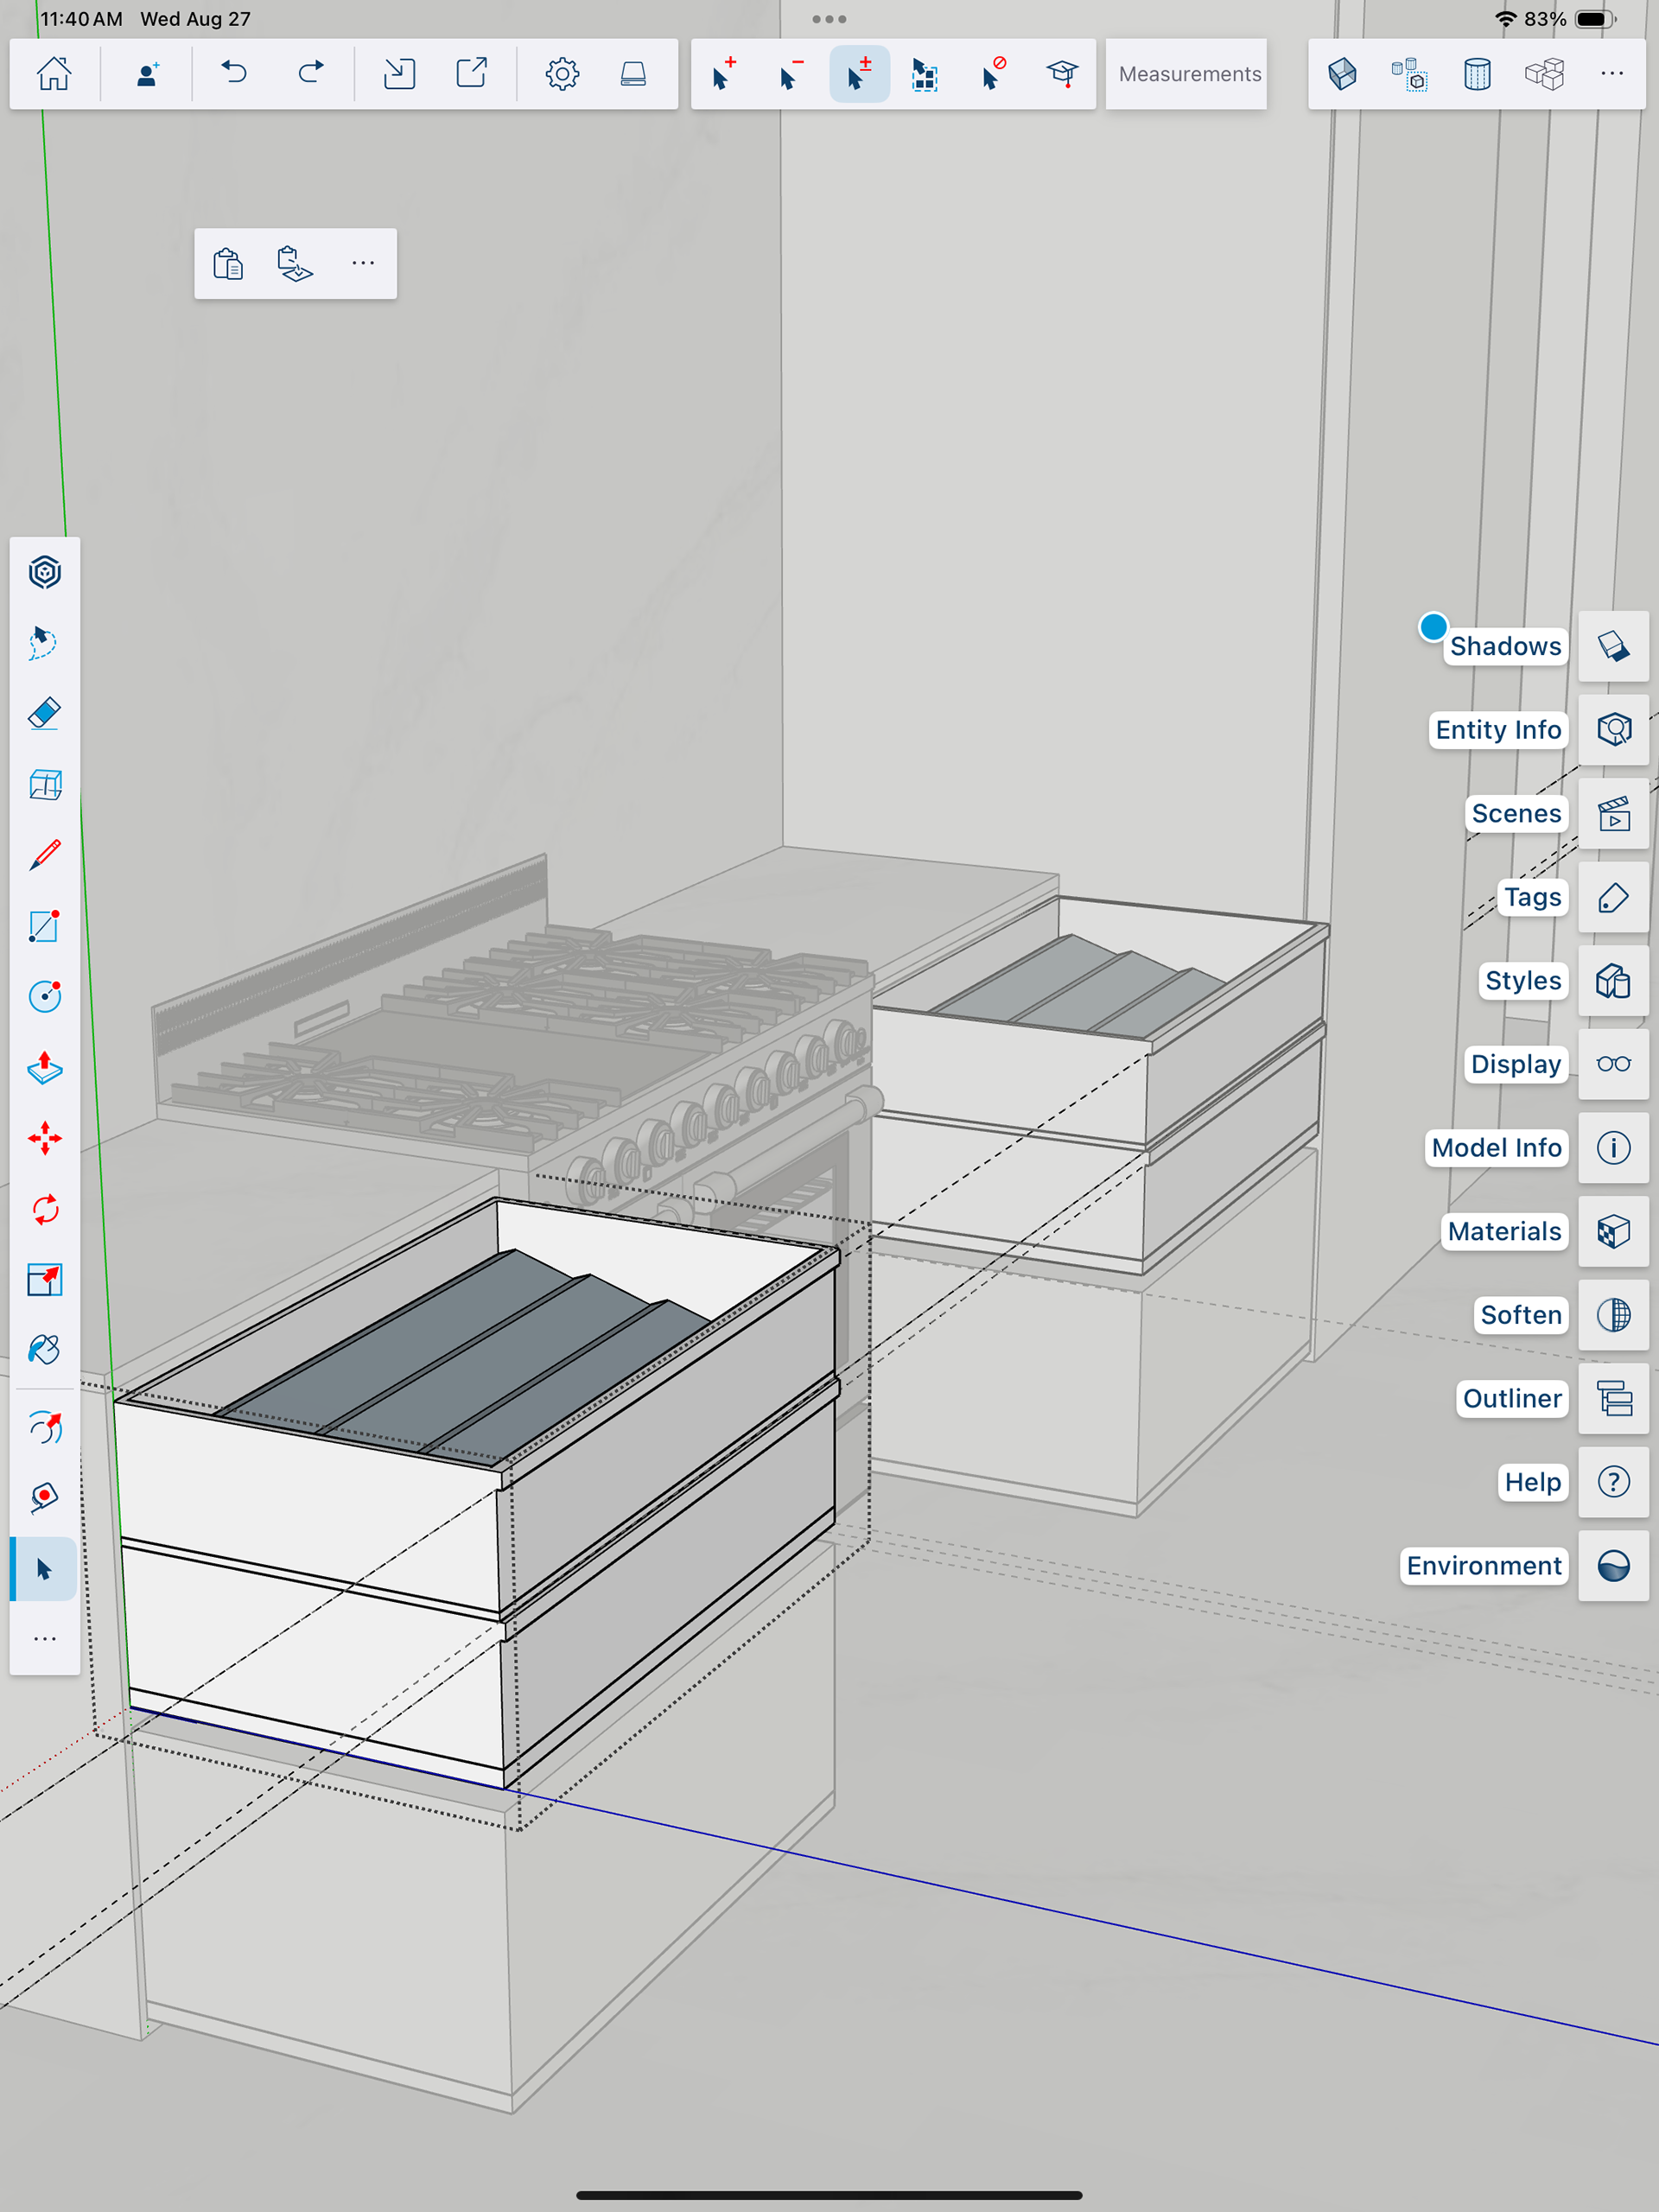Pick the Paint Bucket tool
The height and width of the screenshot is (2212, 1659).
point(45,1350)
